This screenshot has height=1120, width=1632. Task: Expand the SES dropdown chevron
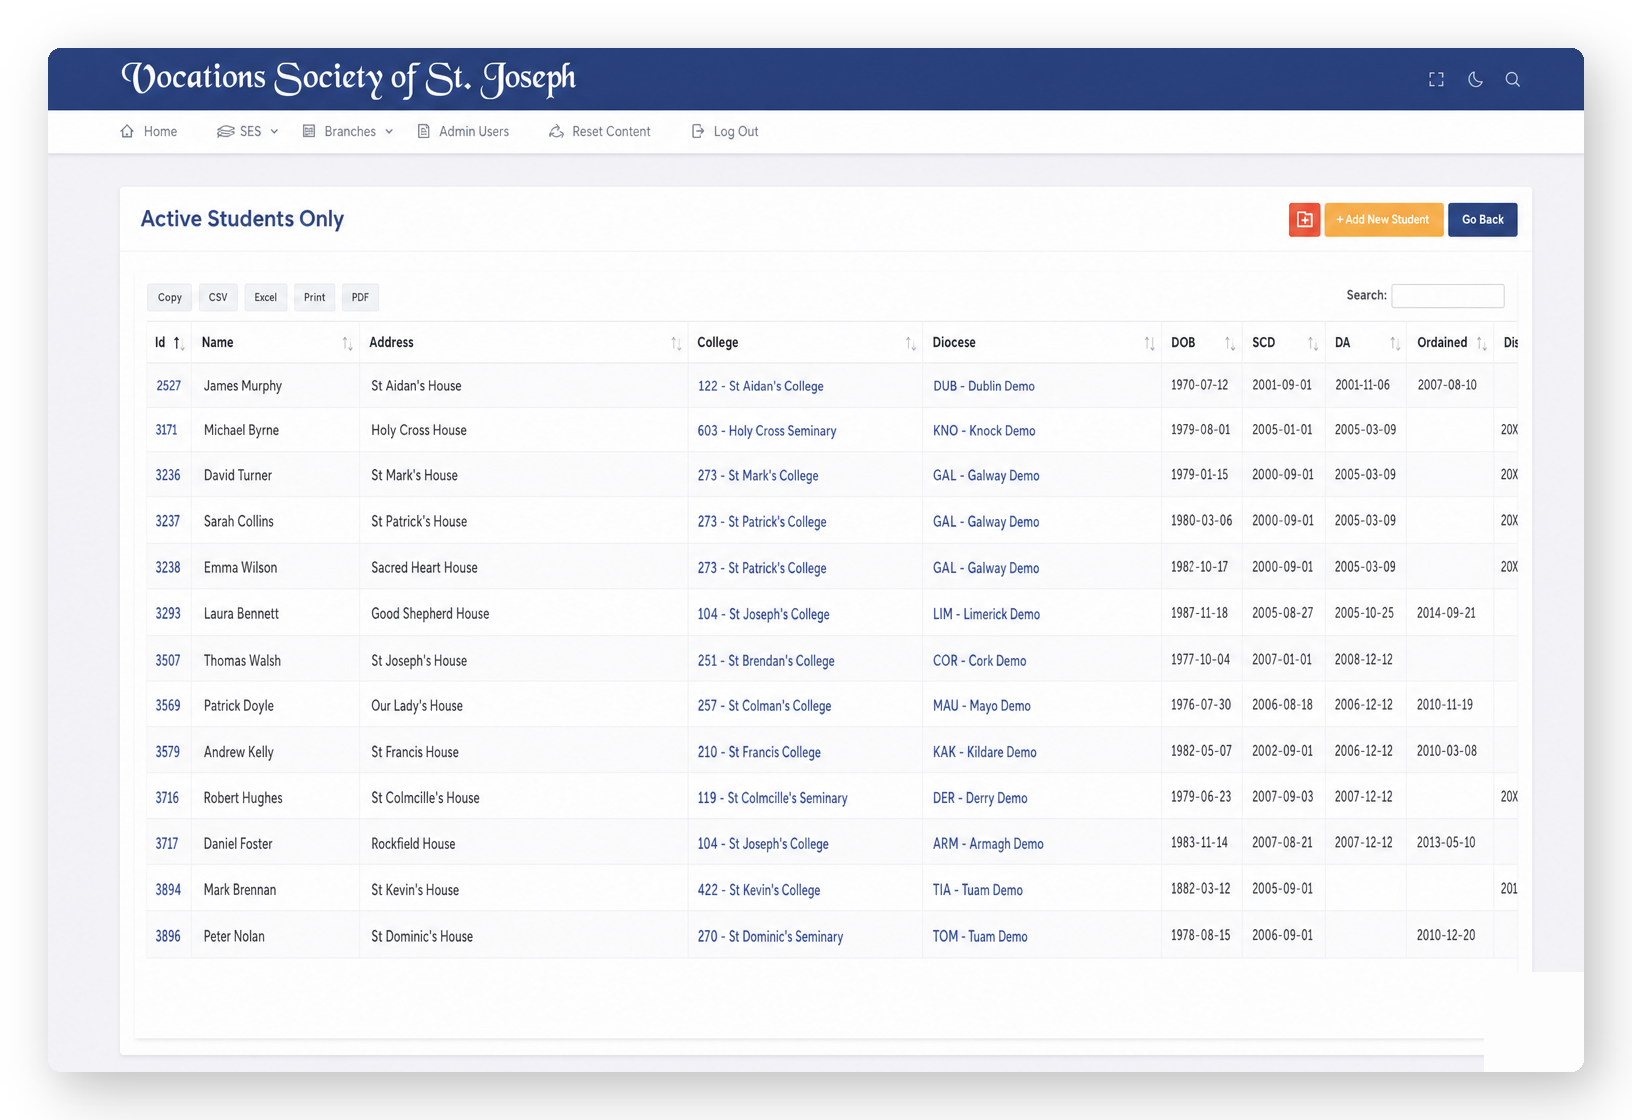274,131
